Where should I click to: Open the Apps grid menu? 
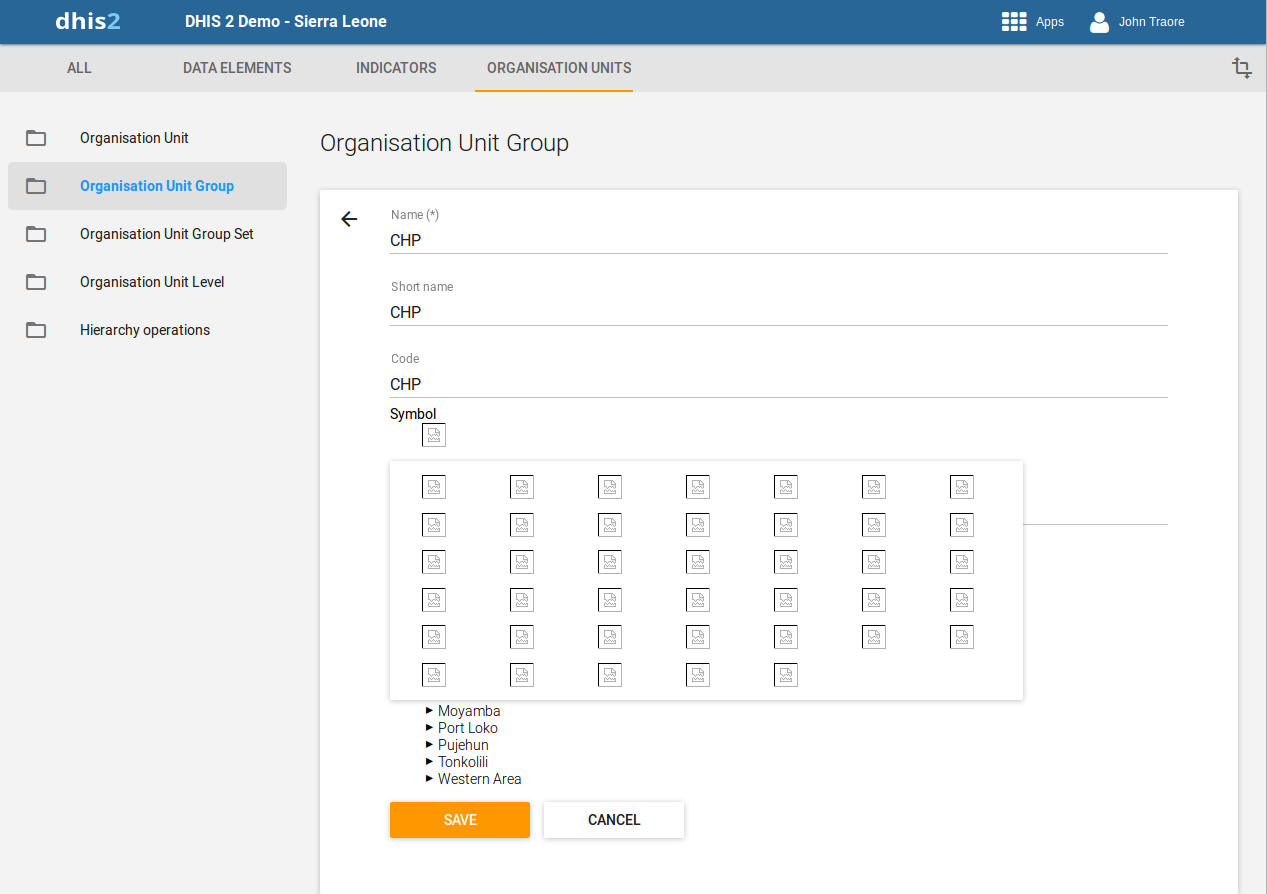1014,22
